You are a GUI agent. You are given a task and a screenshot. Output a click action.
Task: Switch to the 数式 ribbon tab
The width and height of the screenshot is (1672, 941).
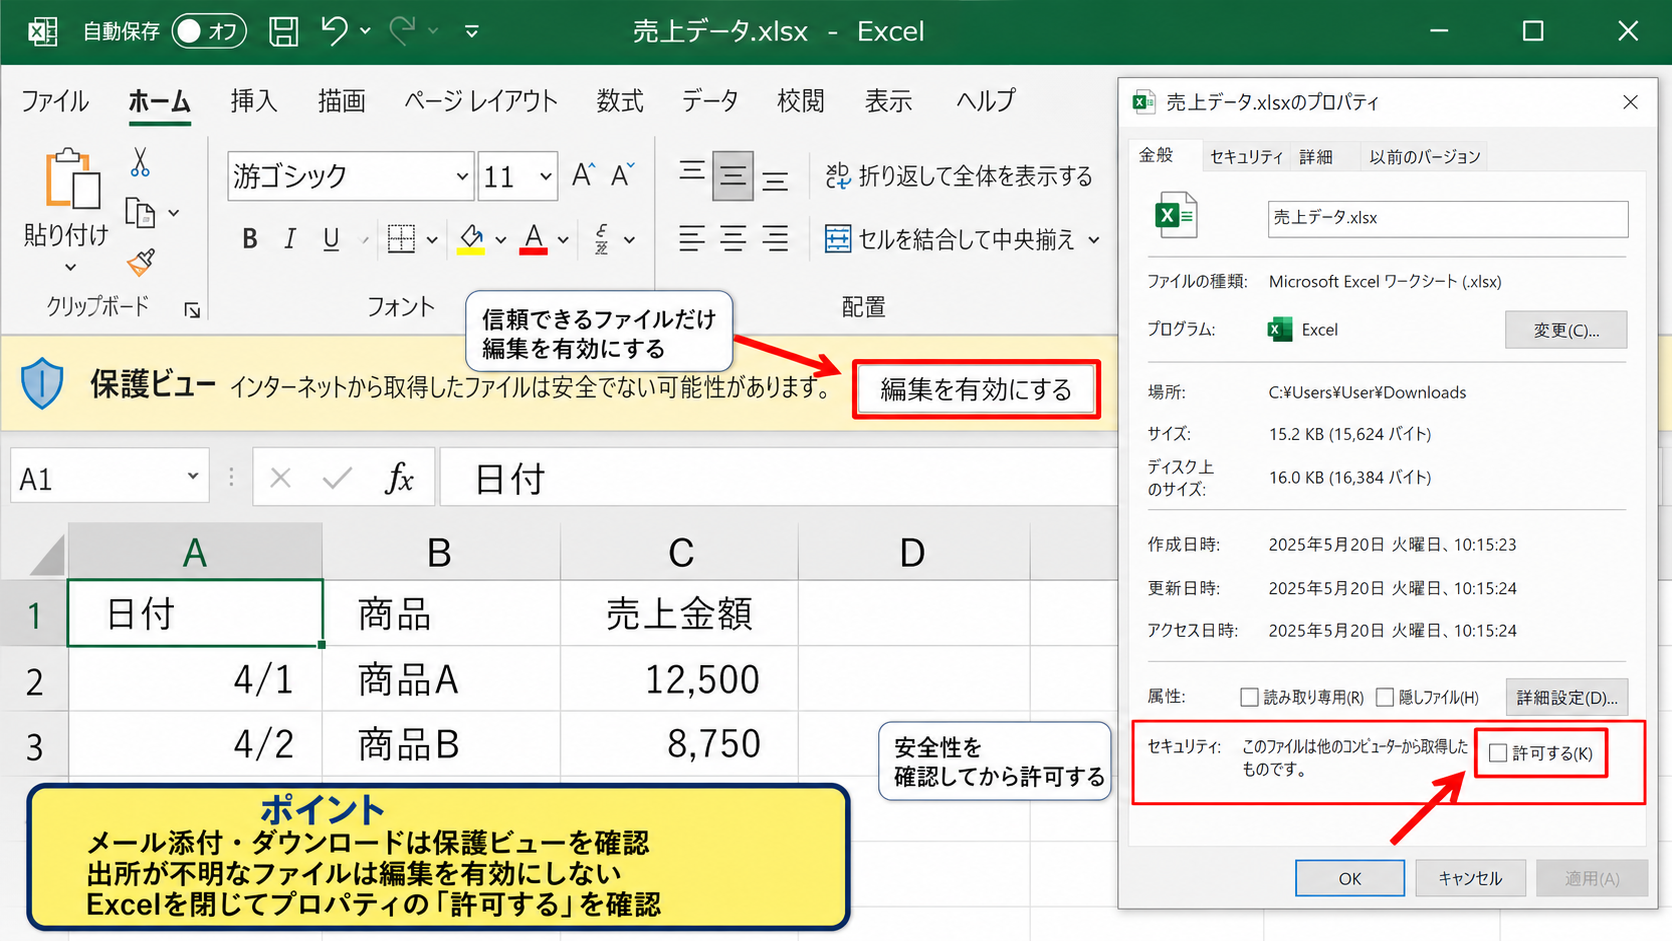tap(620, 101)
